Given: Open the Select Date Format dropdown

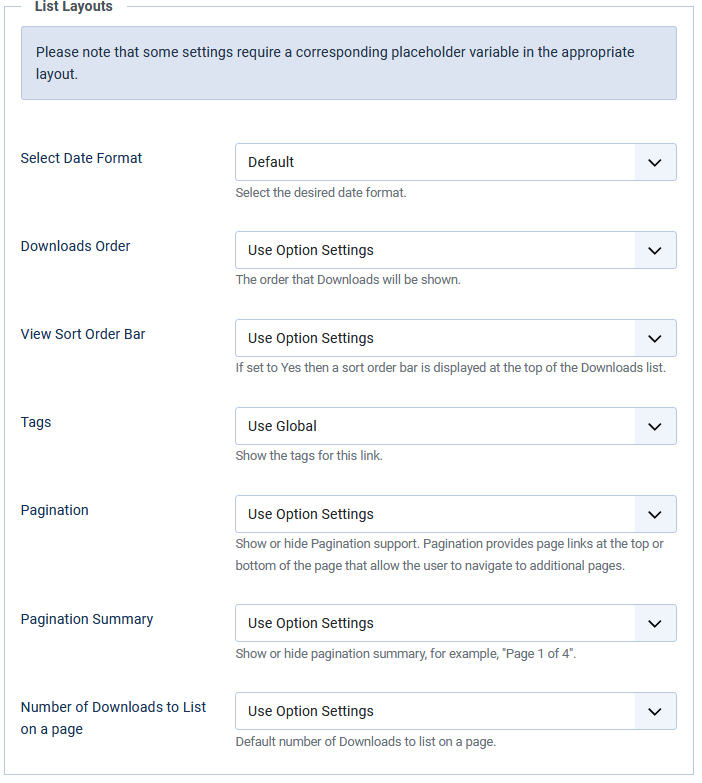Looking at the screenshot, I should click(x=455, y=162).
